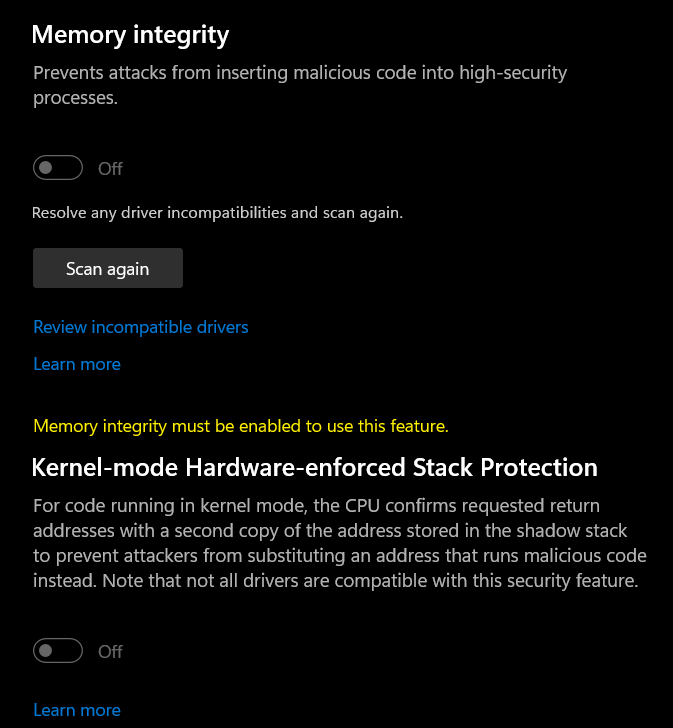
Task: Enable Kernel-mode Hardware-enforced Stack Protection switch
Action: point(57,651)
